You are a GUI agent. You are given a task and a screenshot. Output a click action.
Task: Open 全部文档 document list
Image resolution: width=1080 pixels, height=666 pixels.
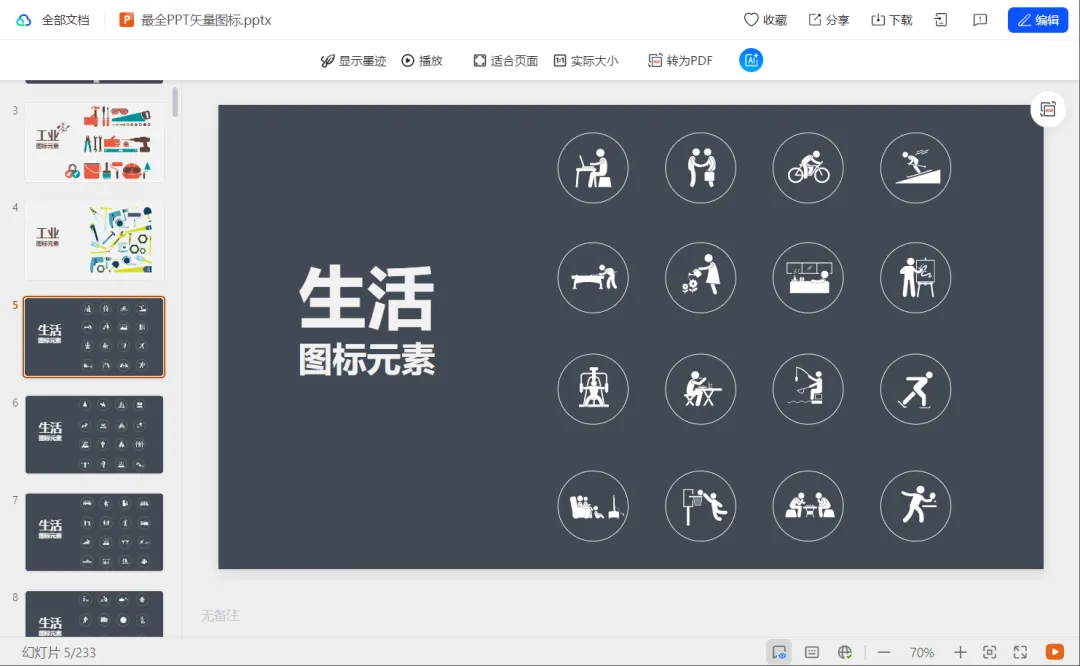(x=65, y=20)
